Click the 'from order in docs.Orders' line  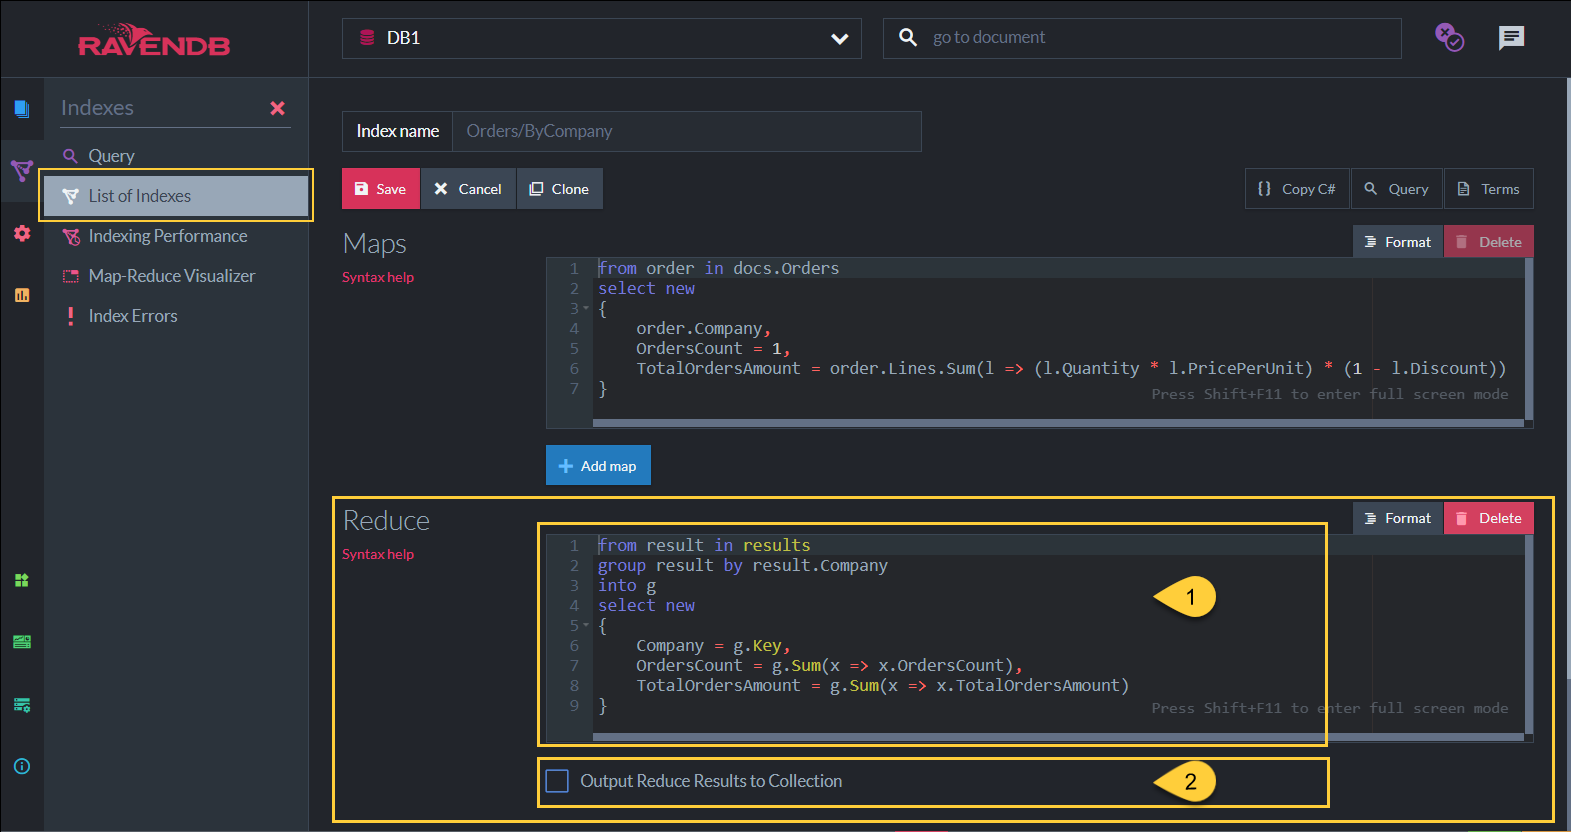tap(718, 268)
